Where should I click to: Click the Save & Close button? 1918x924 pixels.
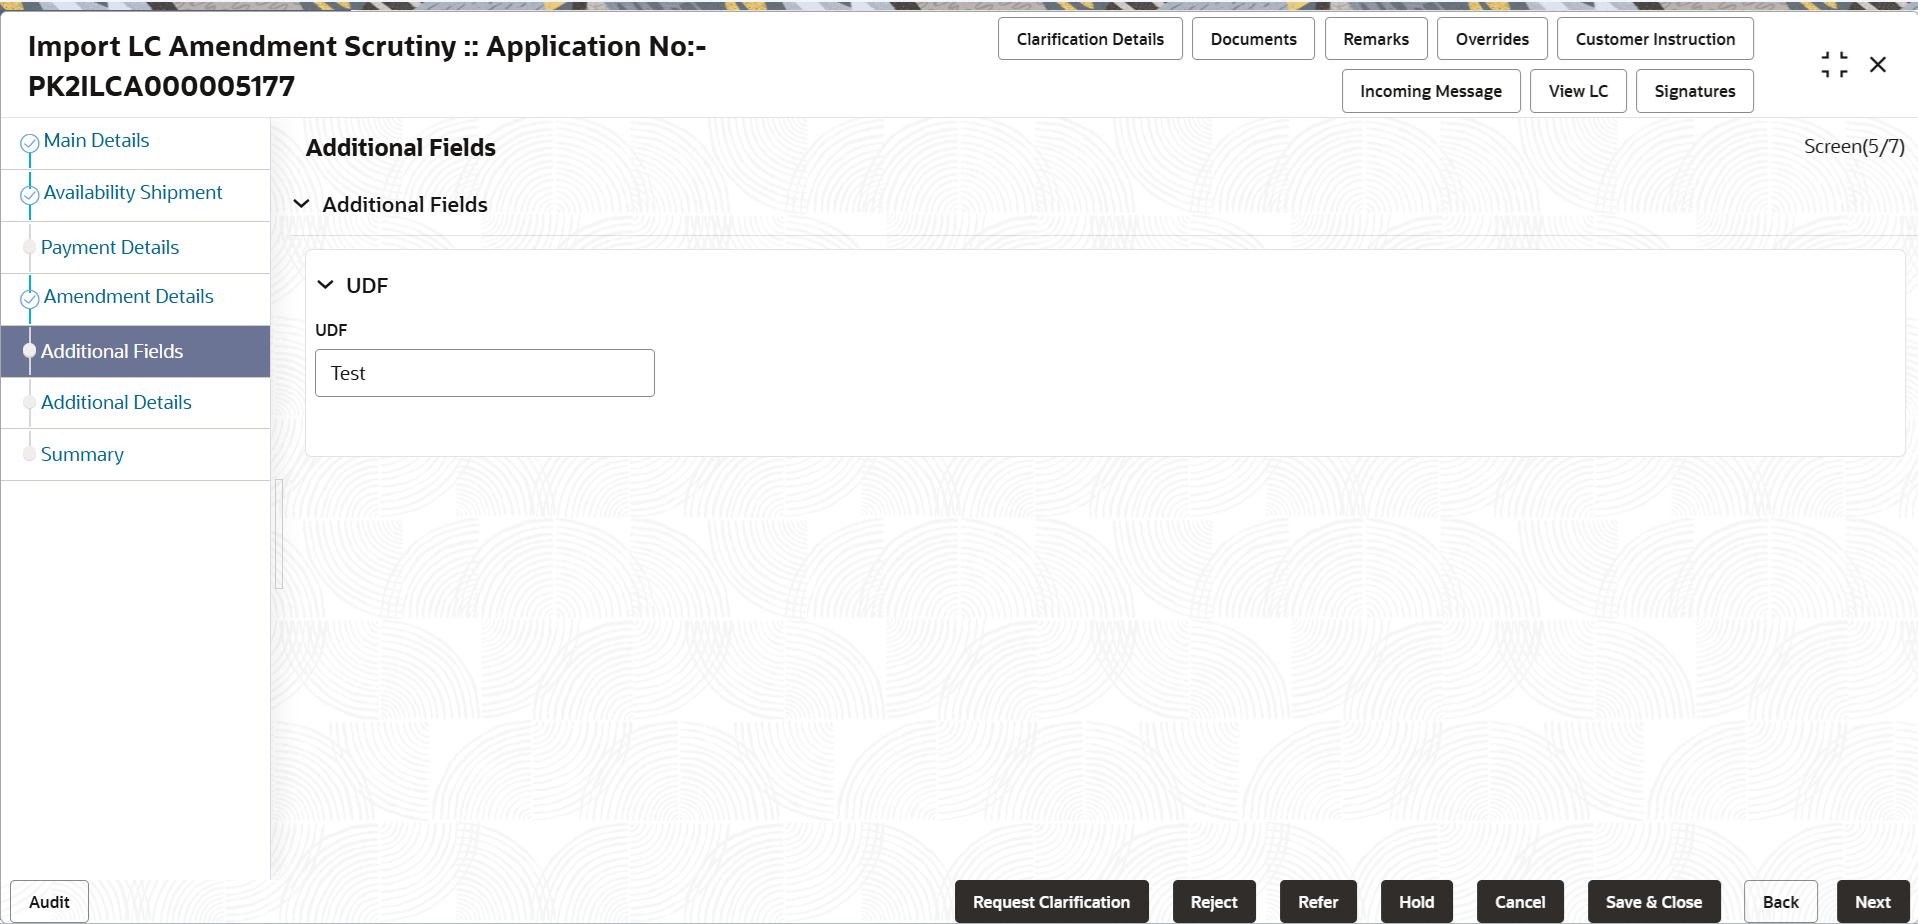[x=1653, y=901]
